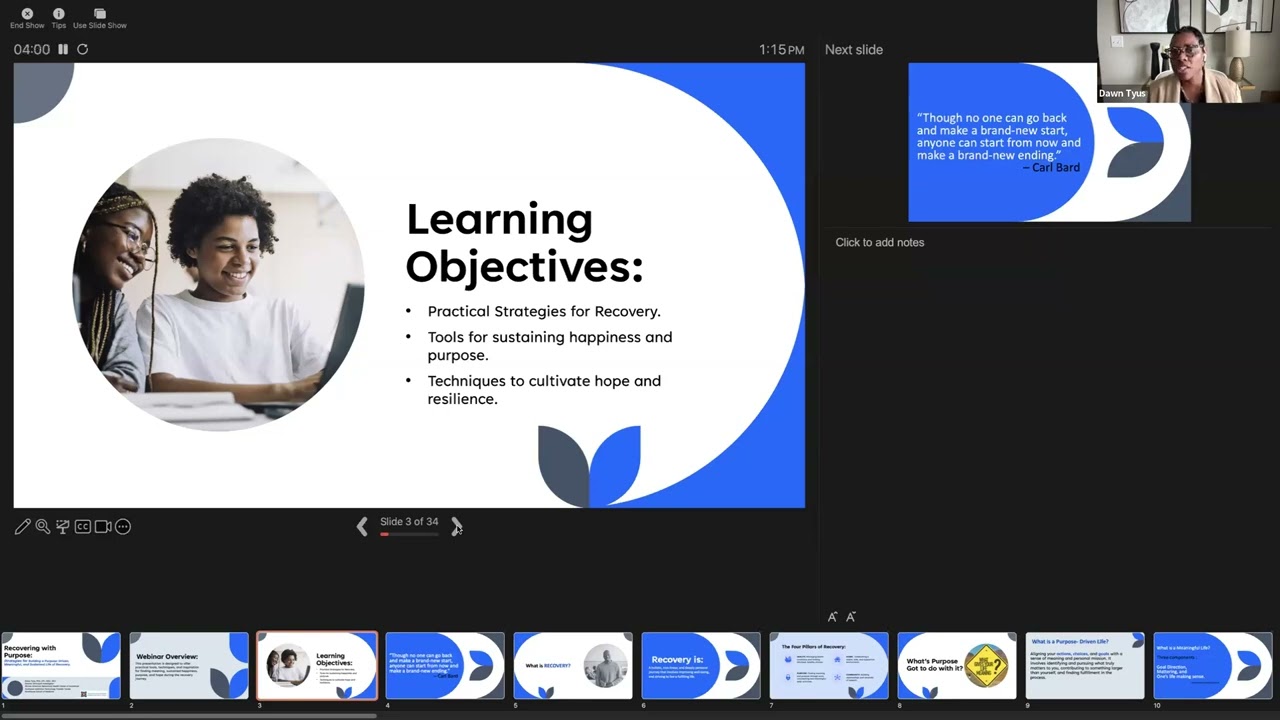
Task: Click the thumbnail strip horizontal scrollbar
Action: [188, 716]
